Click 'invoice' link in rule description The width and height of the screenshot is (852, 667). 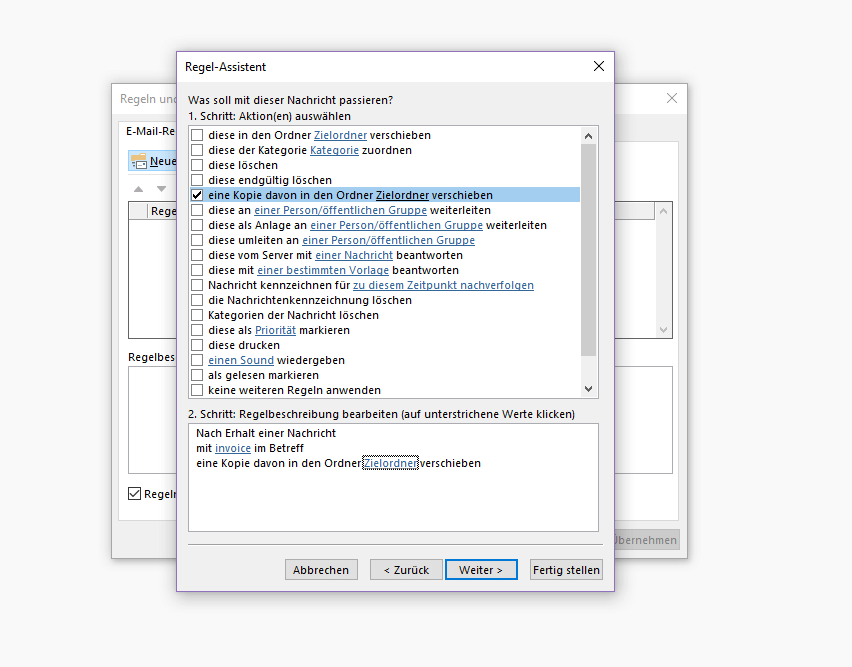click(x=233, y=448)
